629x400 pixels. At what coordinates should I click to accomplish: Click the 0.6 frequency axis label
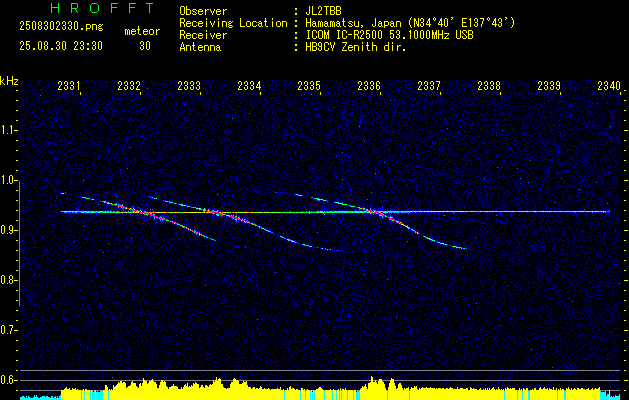(9, 380)
